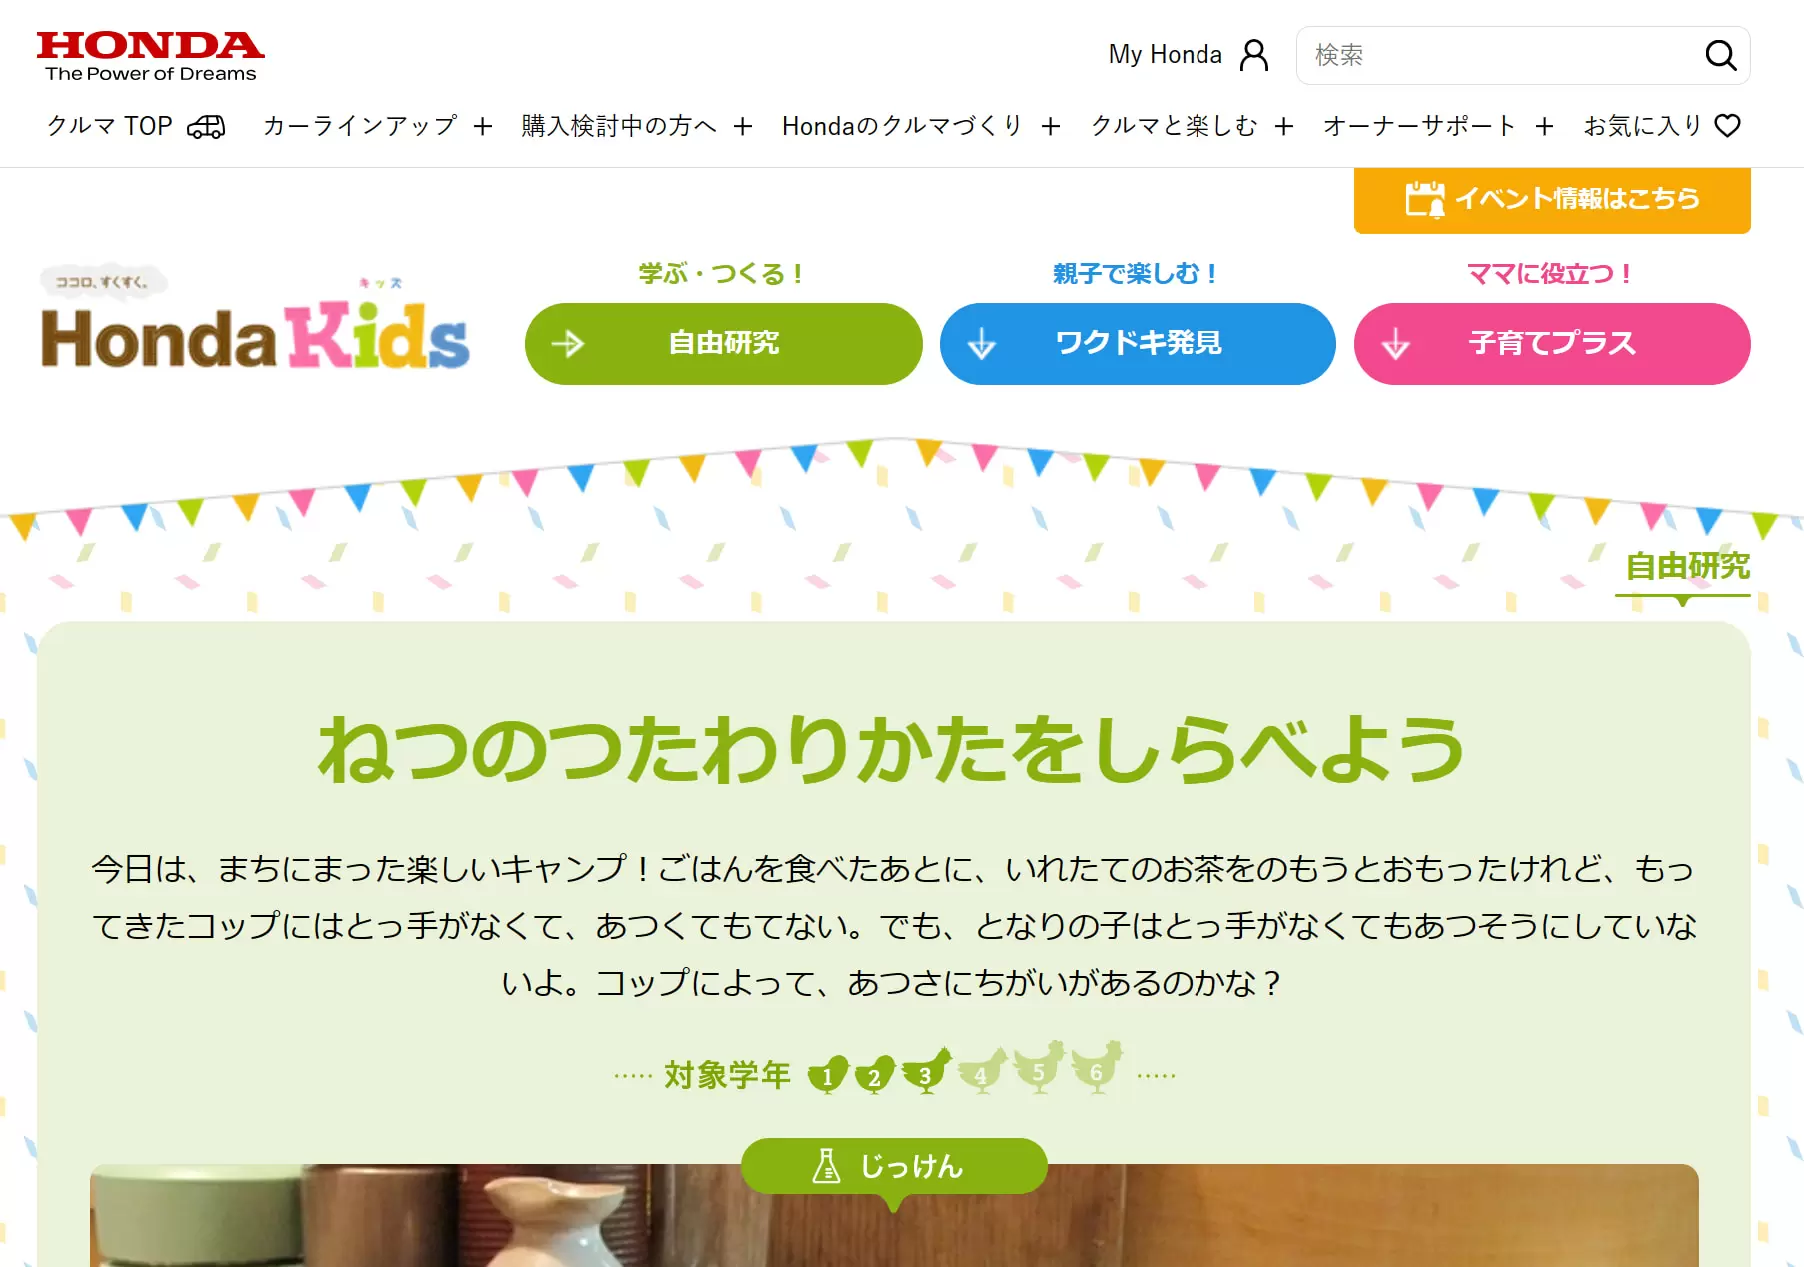Viewport: 1804px width, 1267px height.
Task: Open the green 自由研究 button
Action: (x=723, y=344)
